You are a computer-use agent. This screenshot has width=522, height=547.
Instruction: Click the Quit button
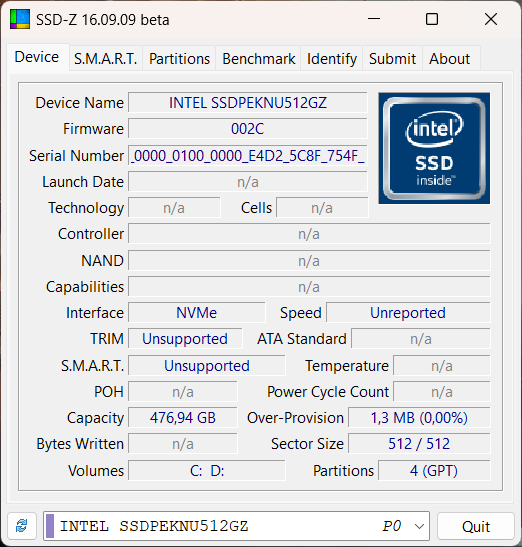pyautogui.click(x=476, y=526)
